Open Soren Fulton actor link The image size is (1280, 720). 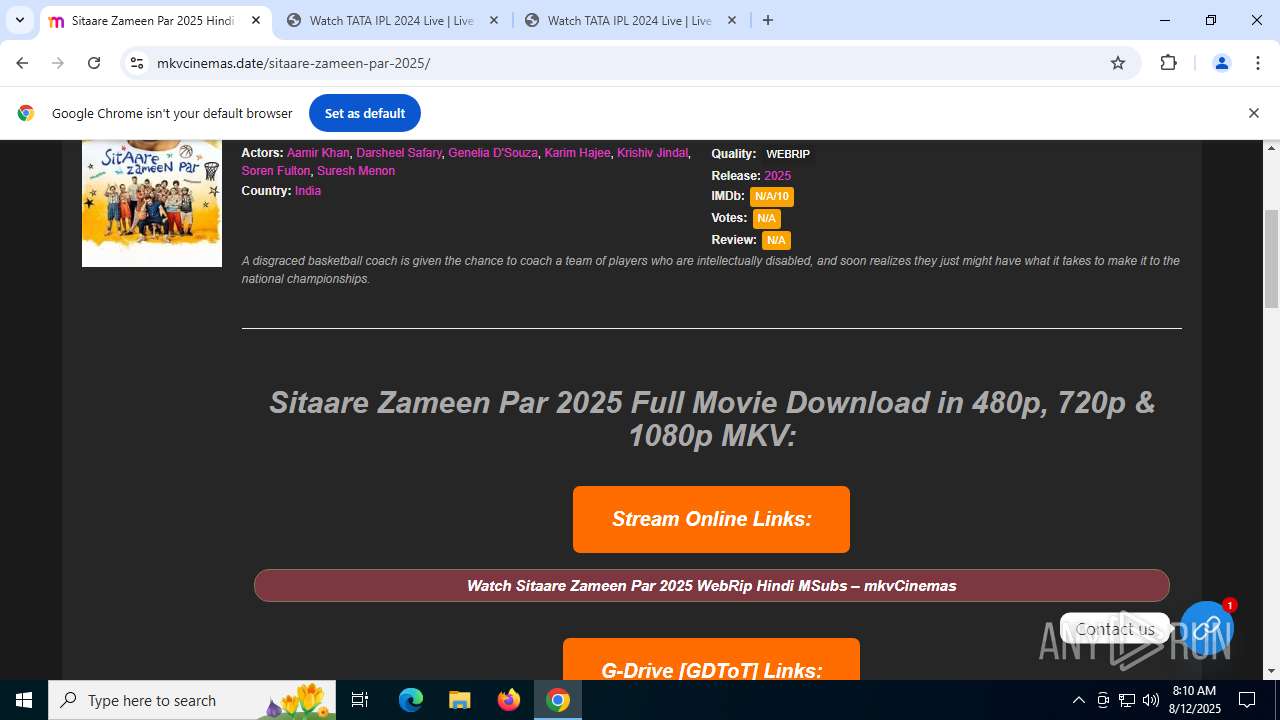tap(276, 171)
